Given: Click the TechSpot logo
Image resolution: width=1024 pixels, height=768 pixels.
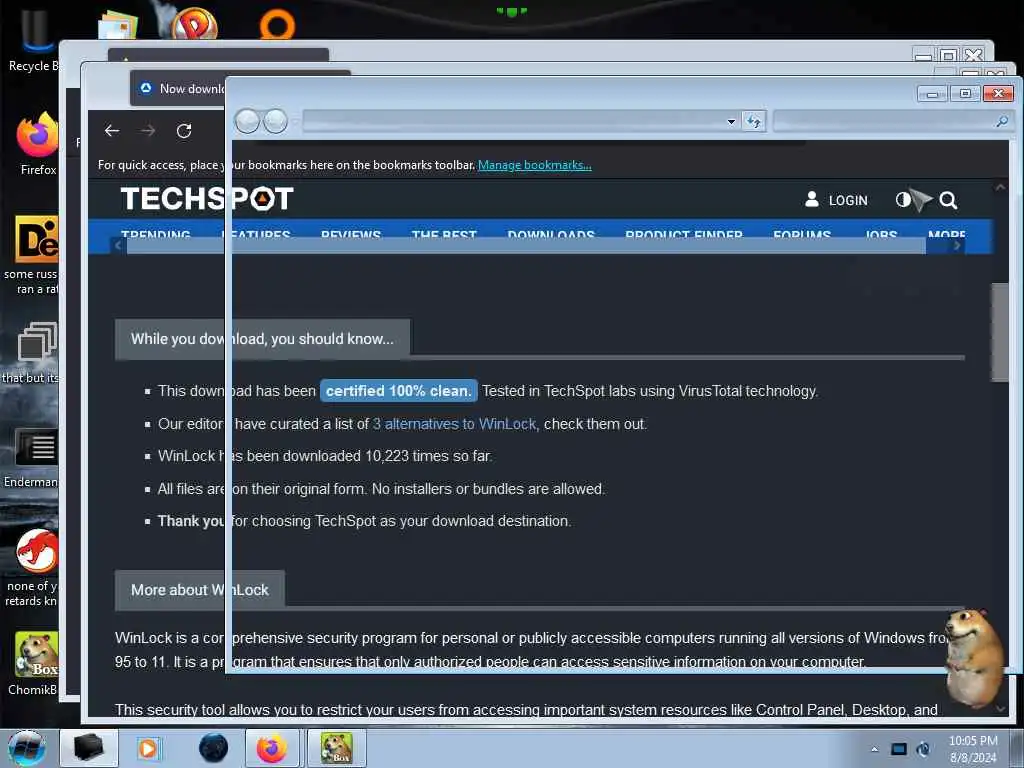Looking at the screenshot, I should [207, 199].
